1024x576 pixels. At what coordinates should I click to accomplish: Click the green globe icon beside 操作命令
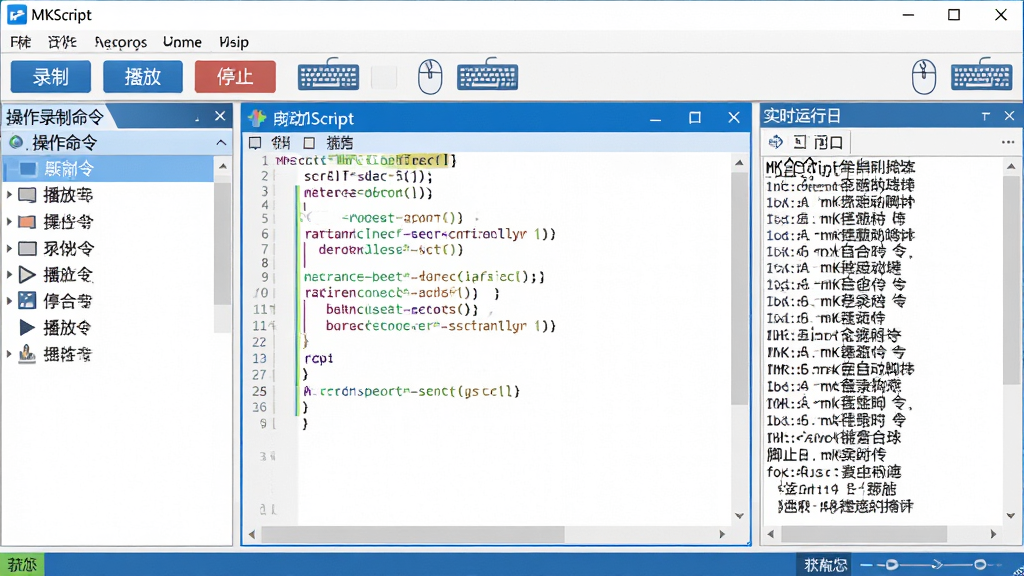[16, 142]
